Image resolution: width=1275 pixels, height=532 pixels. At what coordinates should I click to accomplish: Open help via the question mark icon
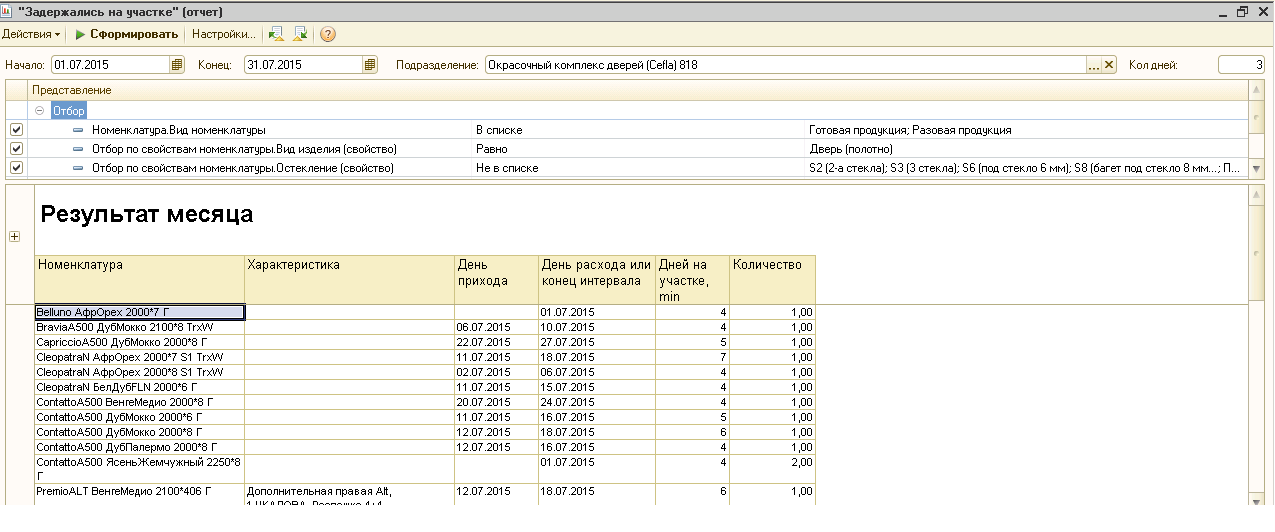tap(328, 34)
